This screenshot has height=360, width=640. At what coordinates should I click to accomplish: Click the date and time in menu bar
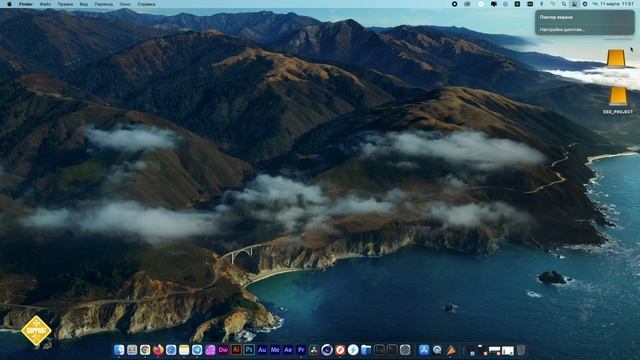pos(613,4)
